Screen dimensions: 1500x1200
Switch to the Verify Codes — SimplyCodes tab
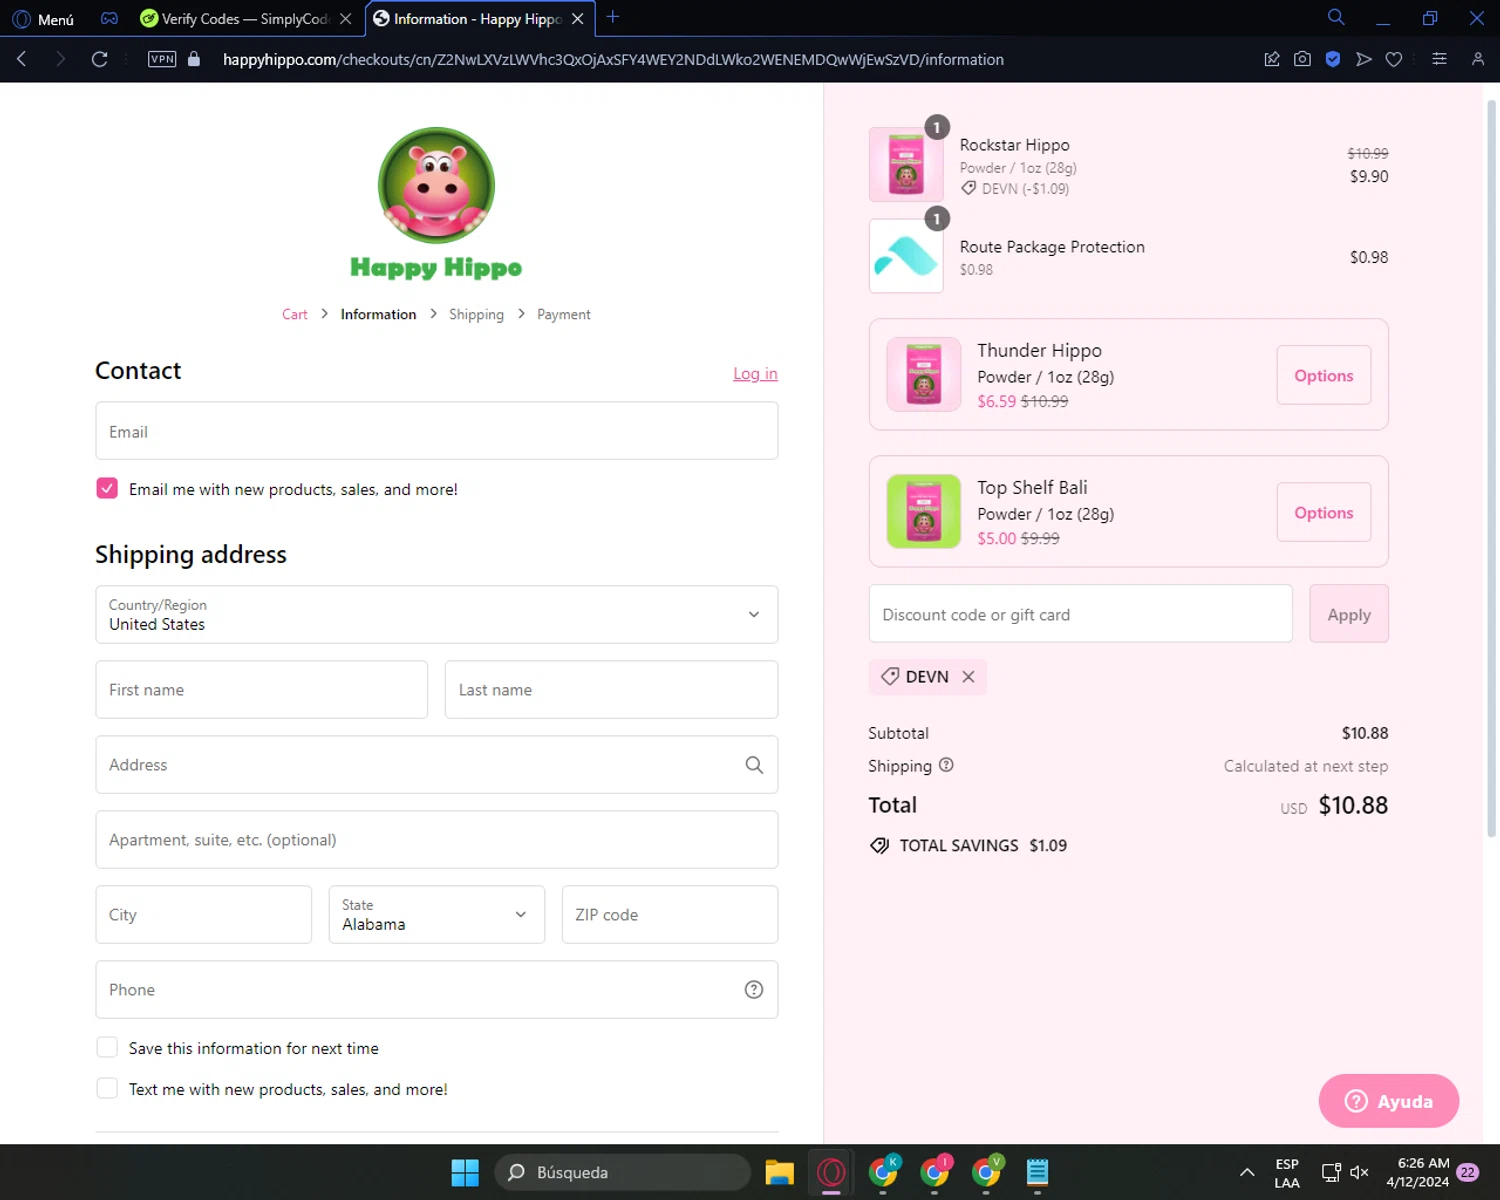tap(245, 19)
